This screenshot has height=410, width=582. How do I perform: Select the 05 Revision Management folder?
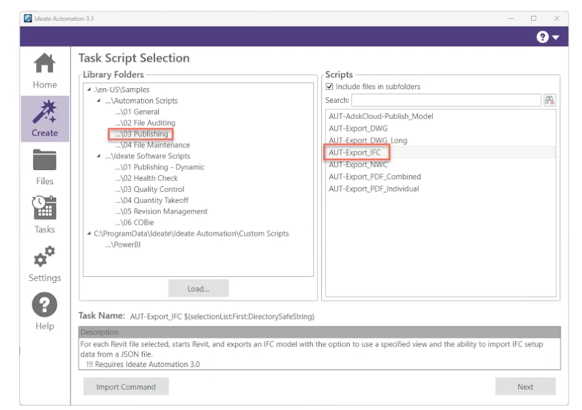(161, 211)
